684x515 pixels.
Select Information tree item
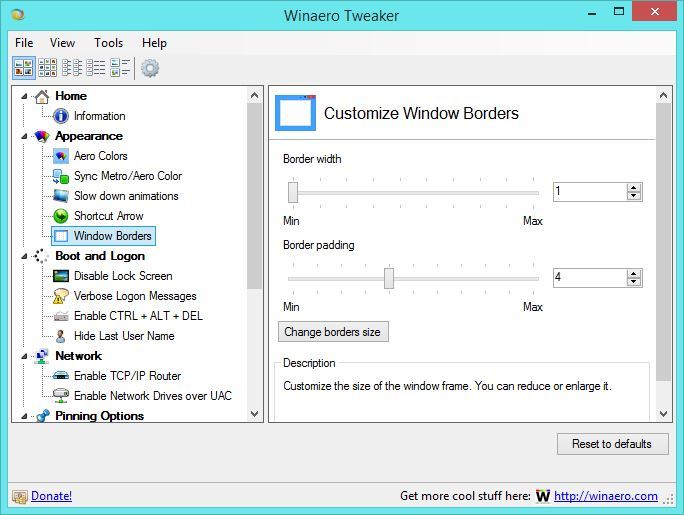(99, 116)
